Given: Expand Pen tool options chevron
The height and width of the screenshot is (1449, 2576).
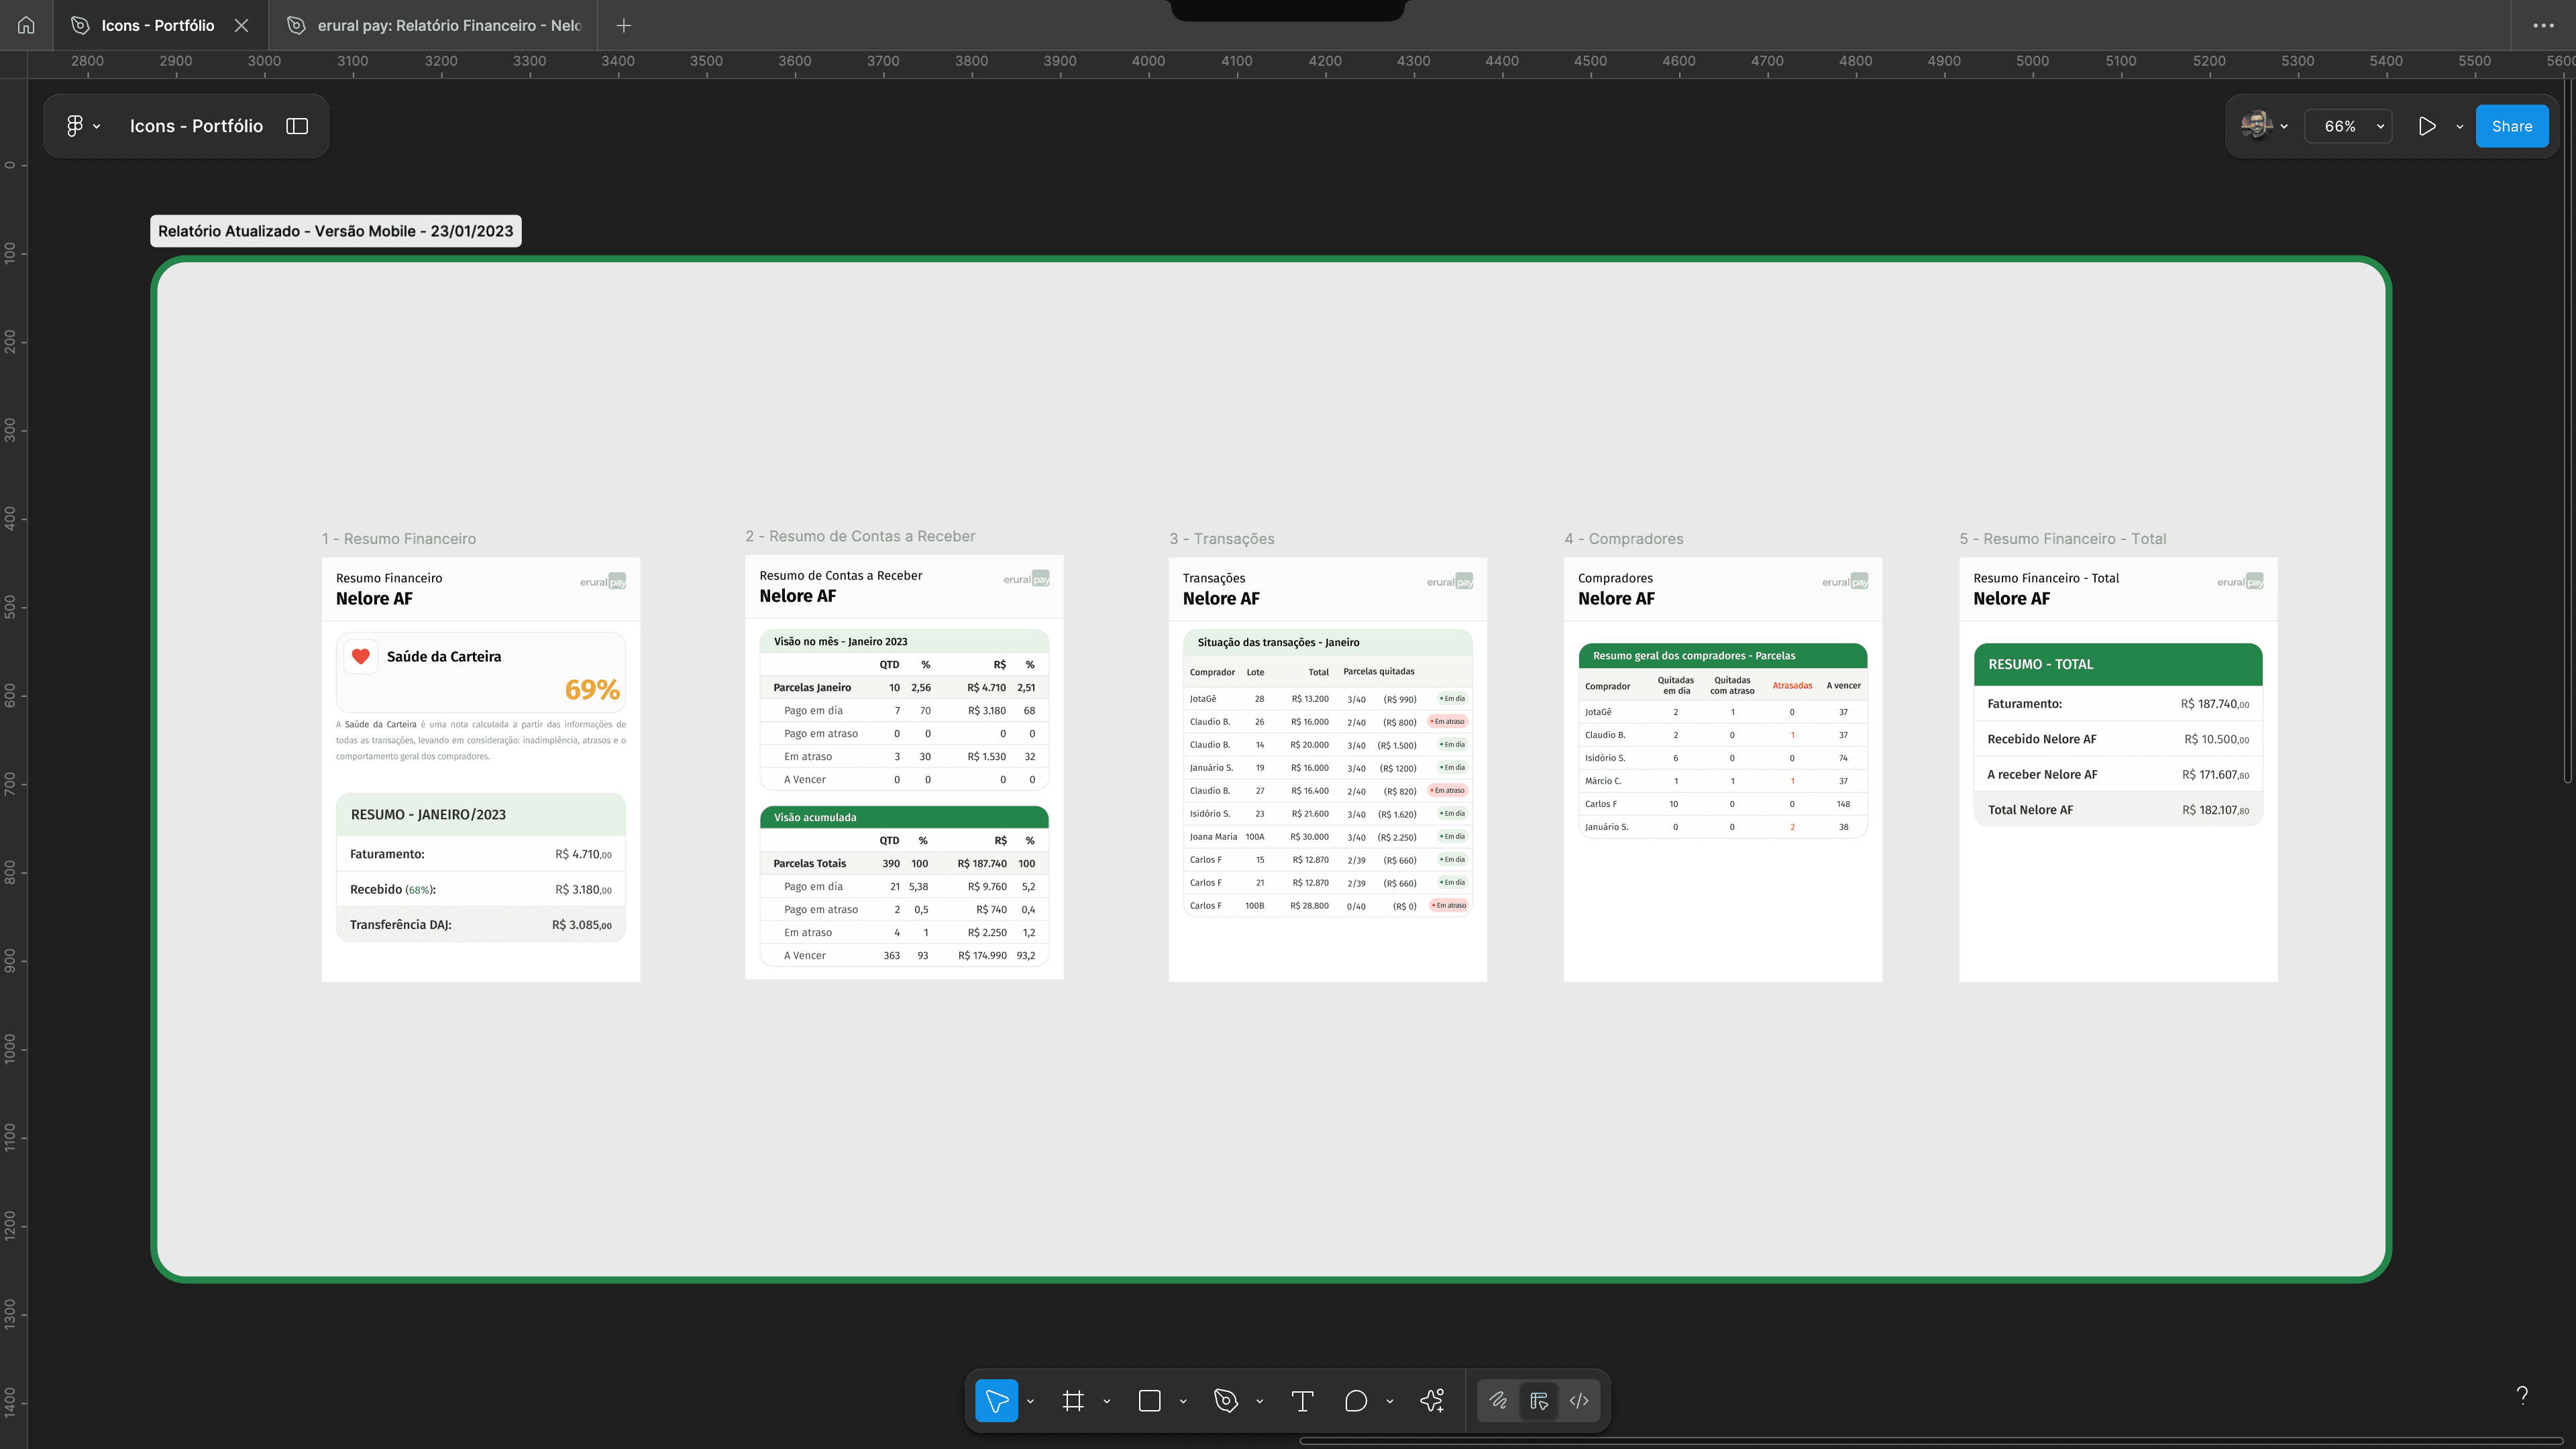Looking at the screenshot, I should [x=1260, y=1401].
